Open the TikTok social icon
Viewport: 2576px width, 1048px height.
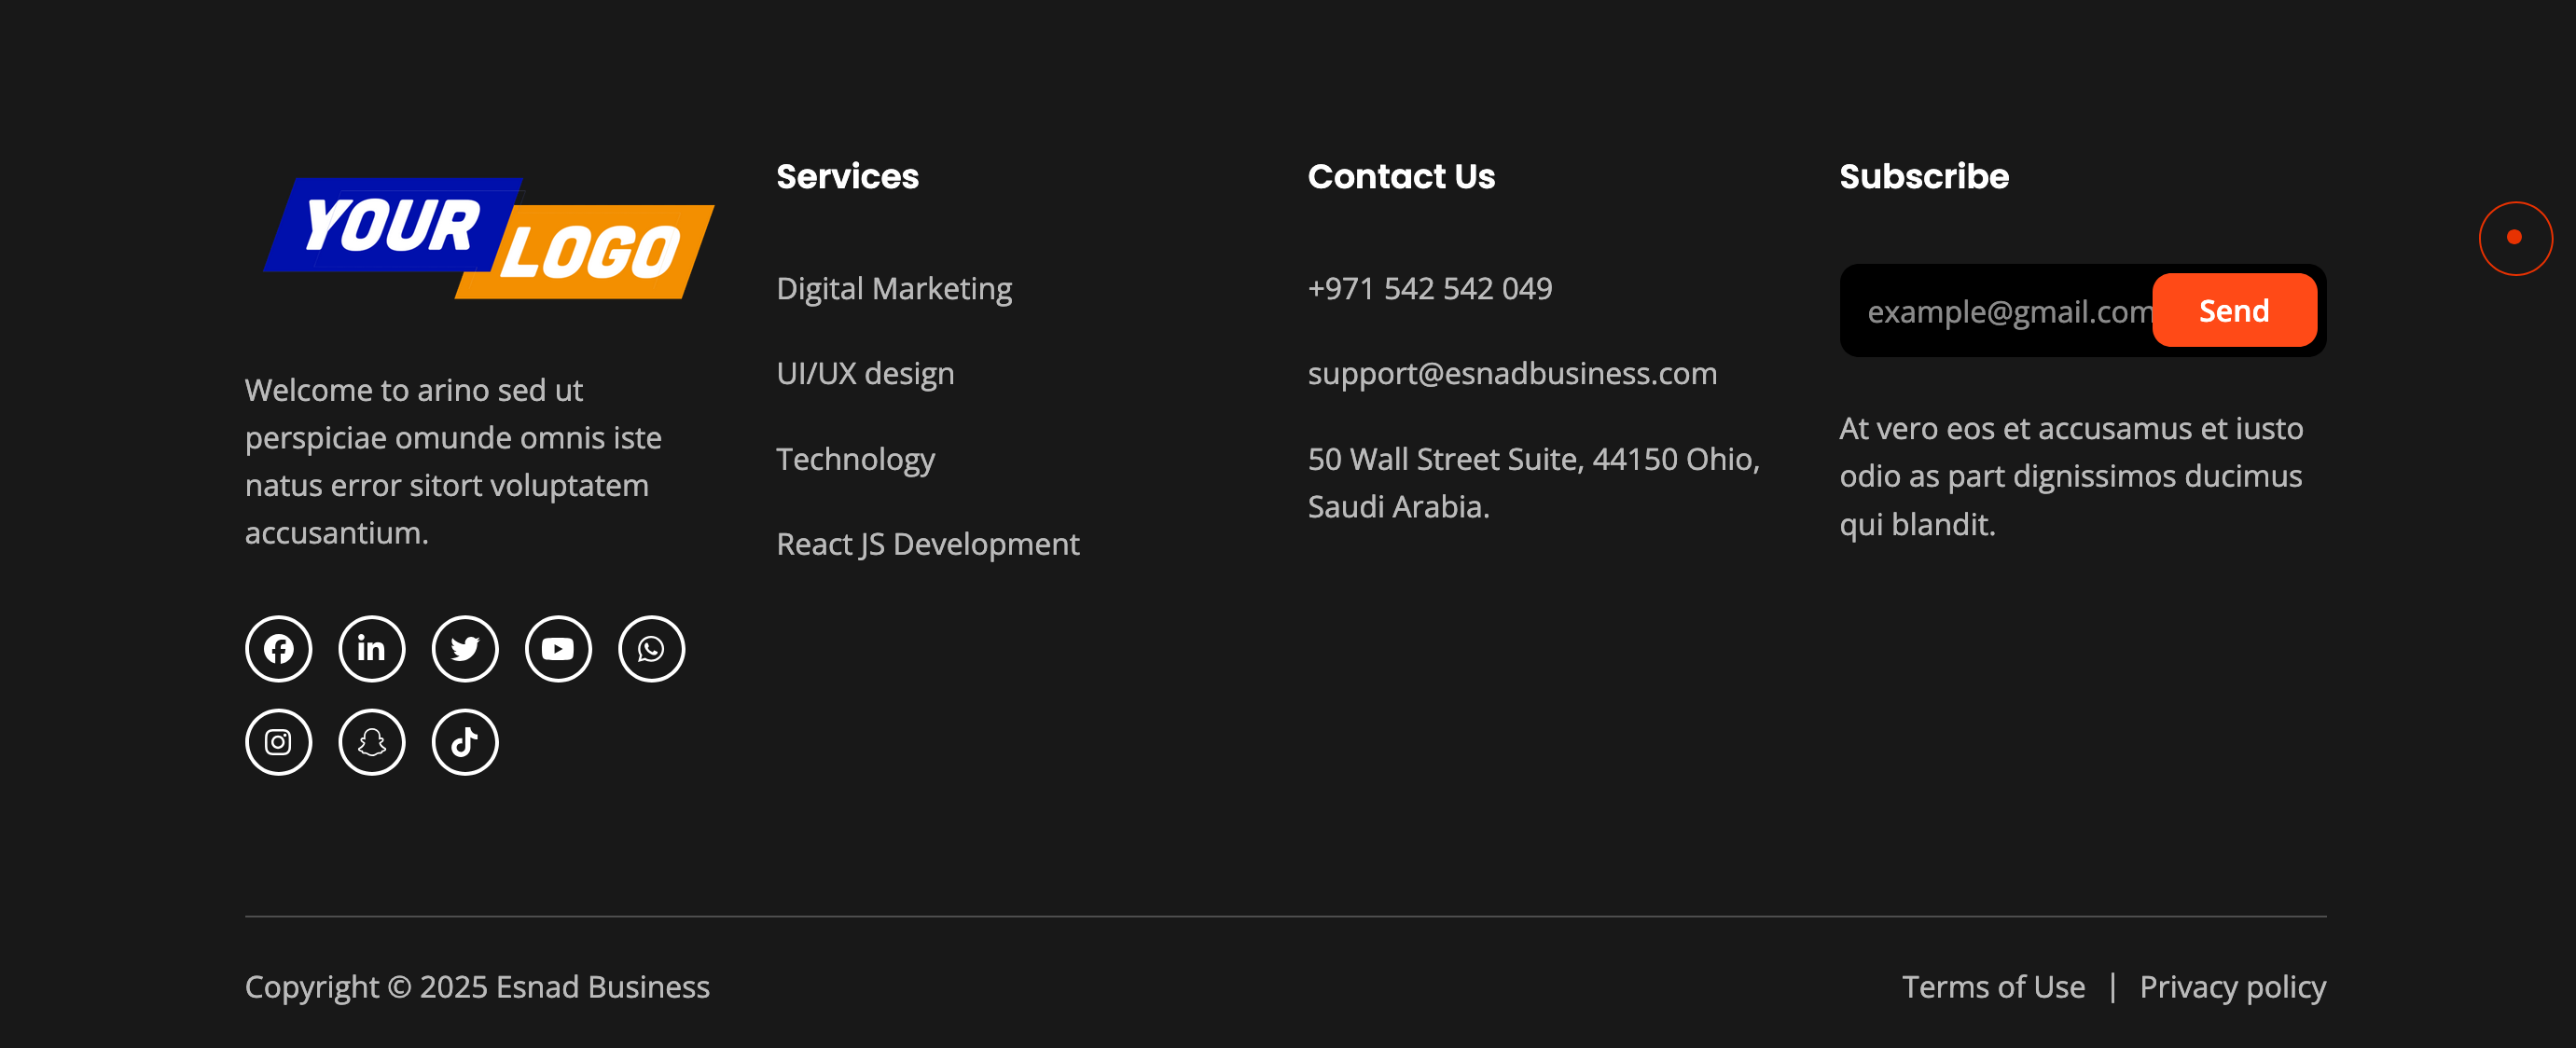pos(465,742)
